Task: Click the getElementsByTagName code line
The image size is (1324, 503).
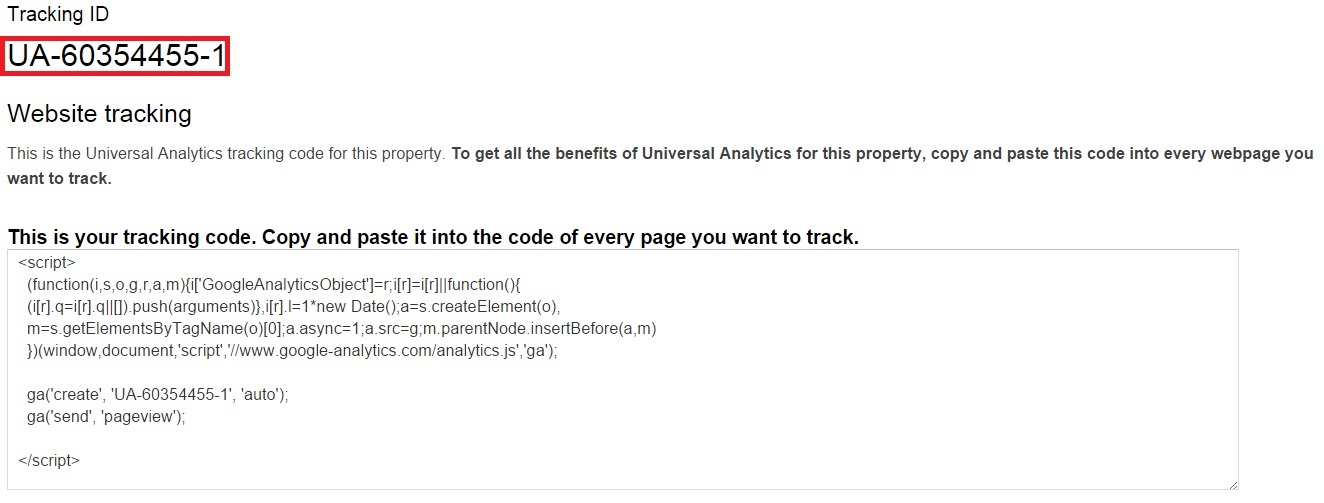Action: [x=341, y=329]
